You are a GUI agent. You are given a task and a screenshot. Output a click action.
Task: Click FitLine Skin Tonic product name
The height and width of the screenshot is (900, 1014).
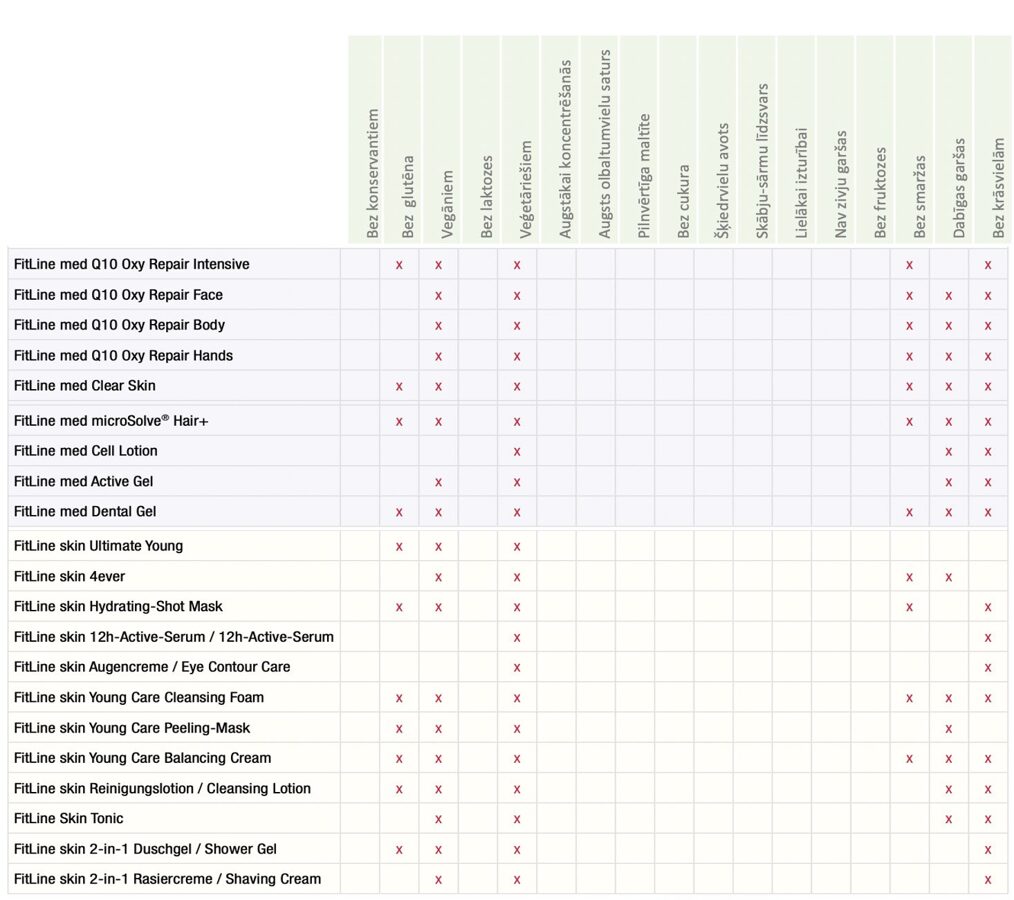[69, 819]
